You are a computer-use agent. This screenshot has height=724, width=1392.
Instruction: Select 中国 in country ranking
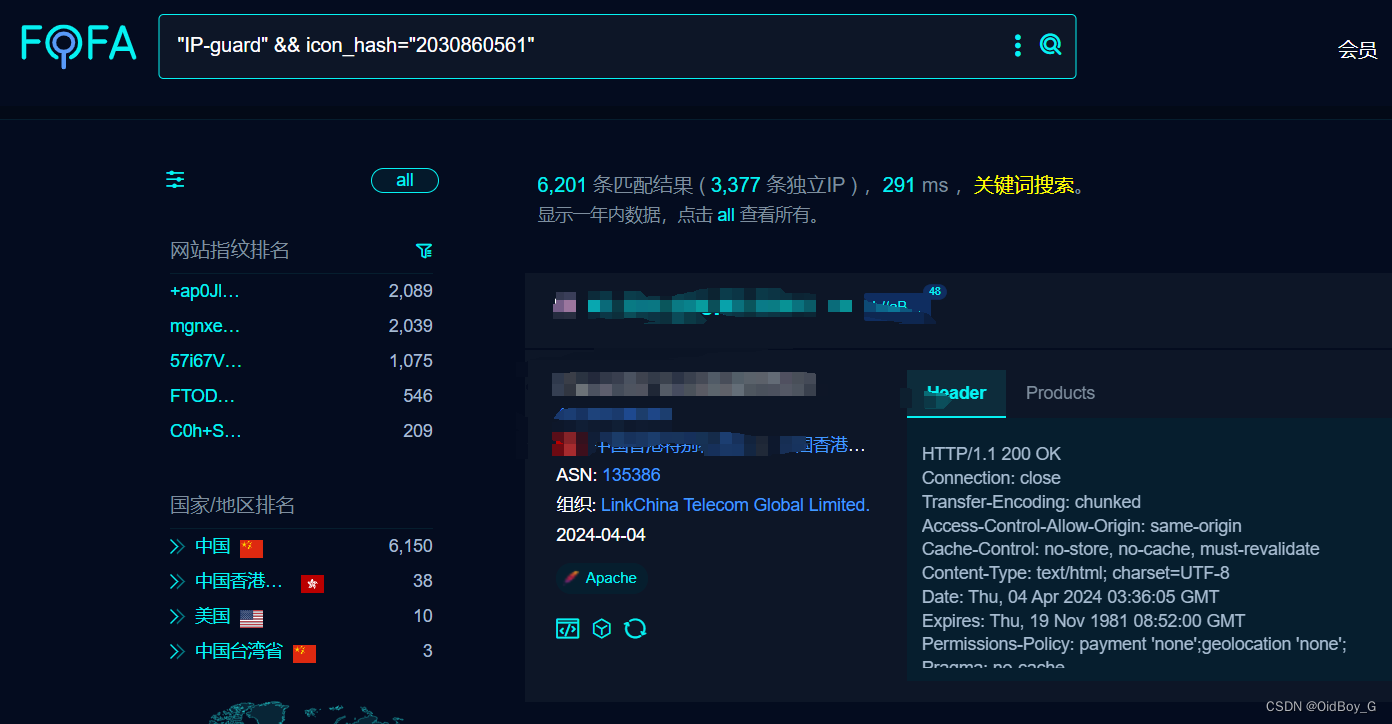(213, 546)
